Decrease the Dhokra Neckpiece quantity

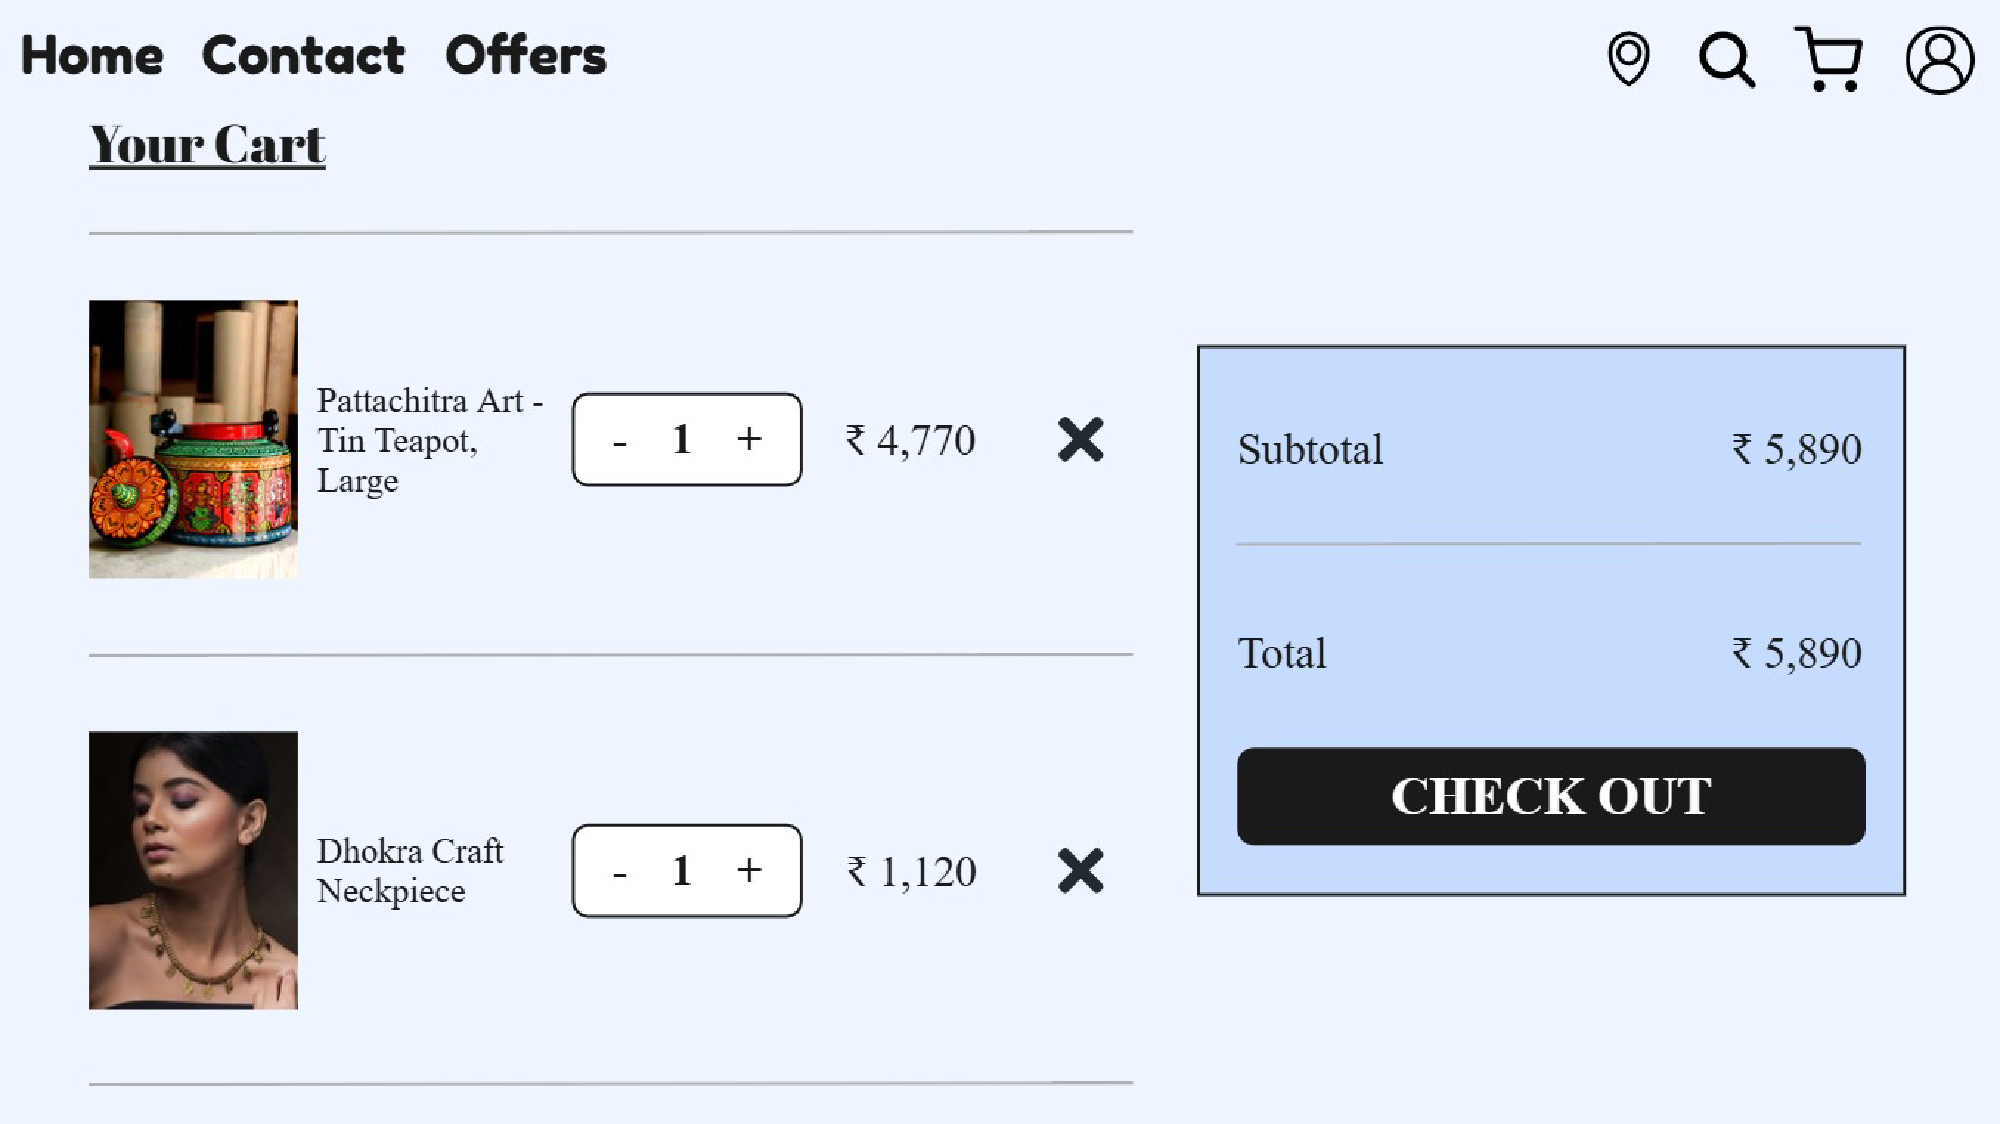click(x=620, y=873)
